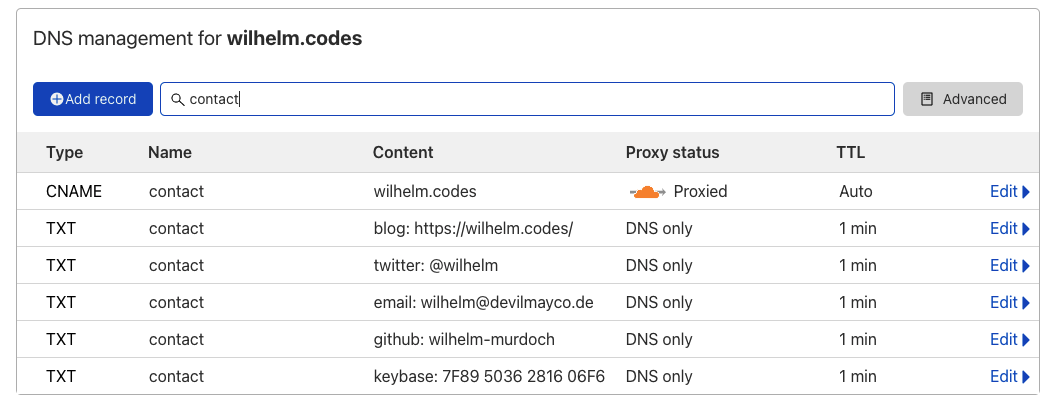
Task: Click the Name column header
Action: (x=170, y=153)
